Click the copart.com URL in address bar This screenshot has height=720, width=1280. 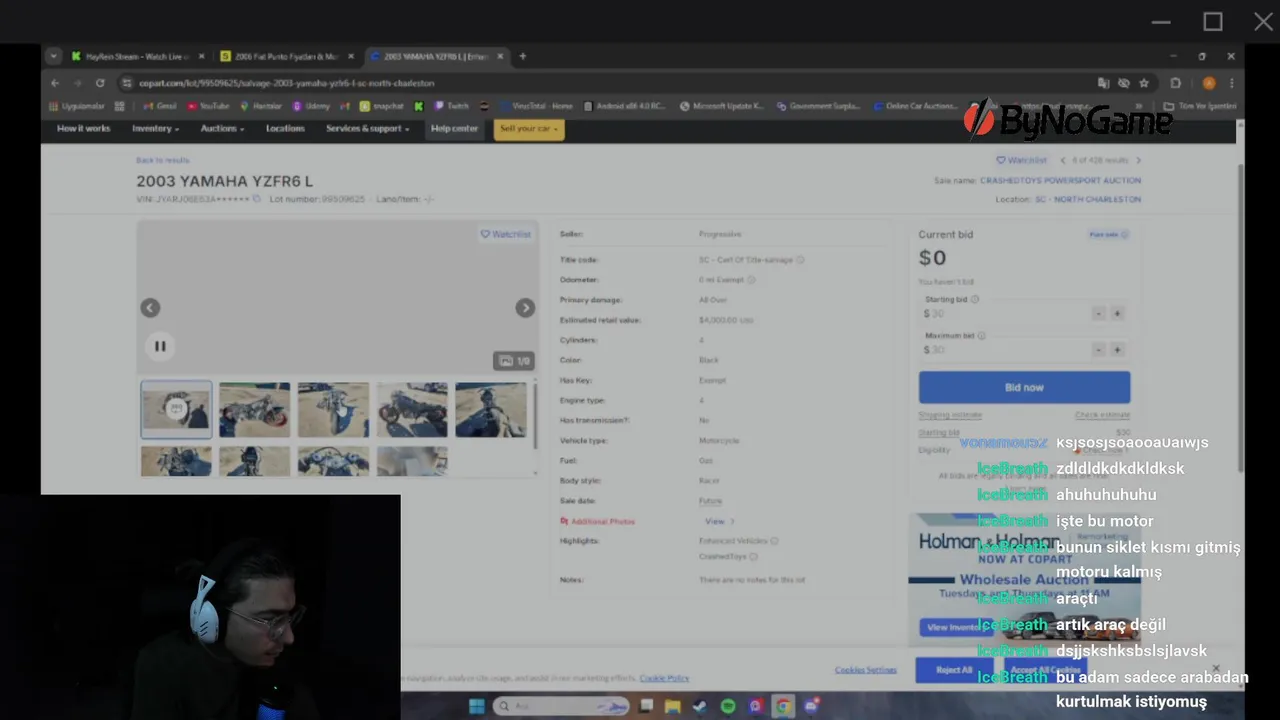coord(287,83)
